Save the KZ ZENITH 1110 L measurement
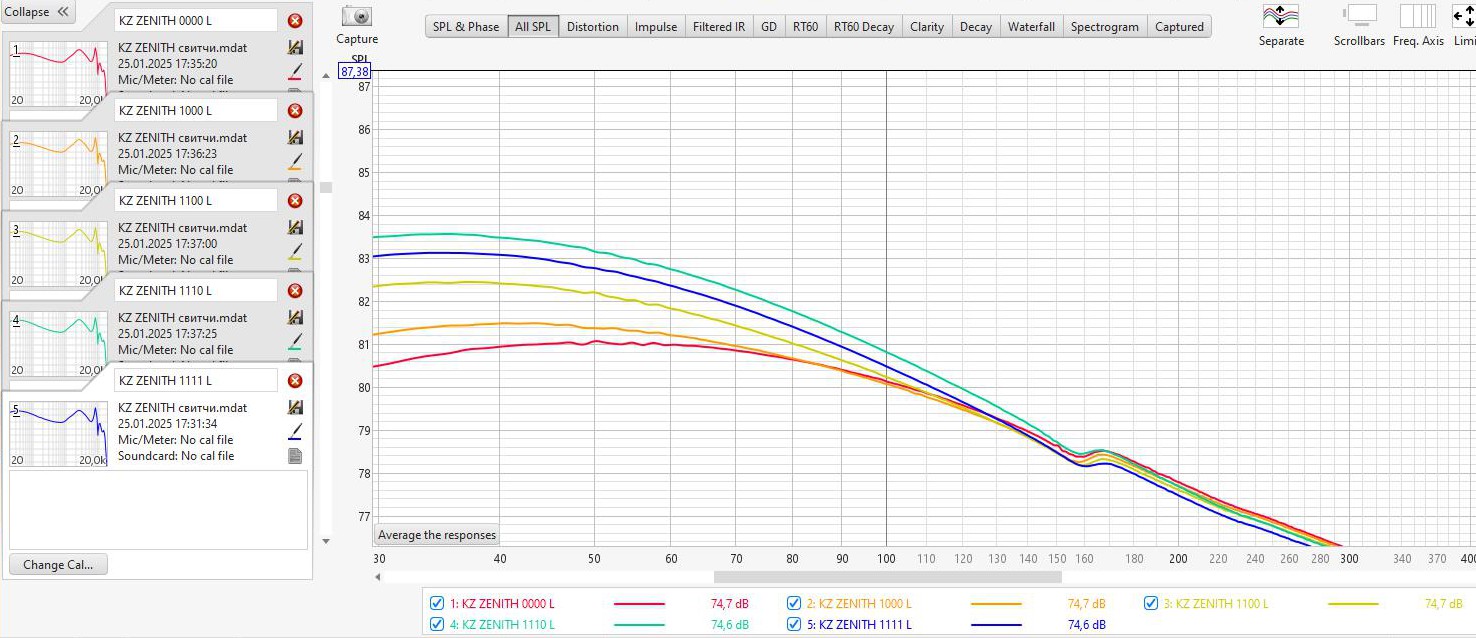This screenshot has width=1476, height=638. 295,317
